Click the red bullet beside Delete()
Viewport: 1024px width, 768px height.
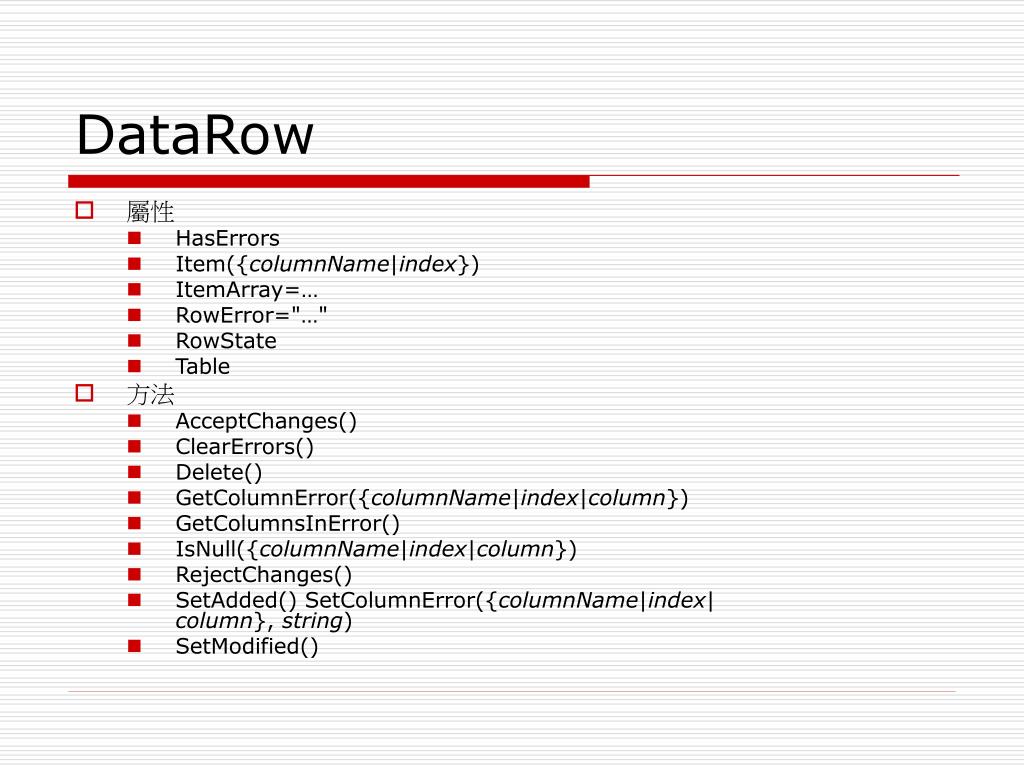coord(135,472)
